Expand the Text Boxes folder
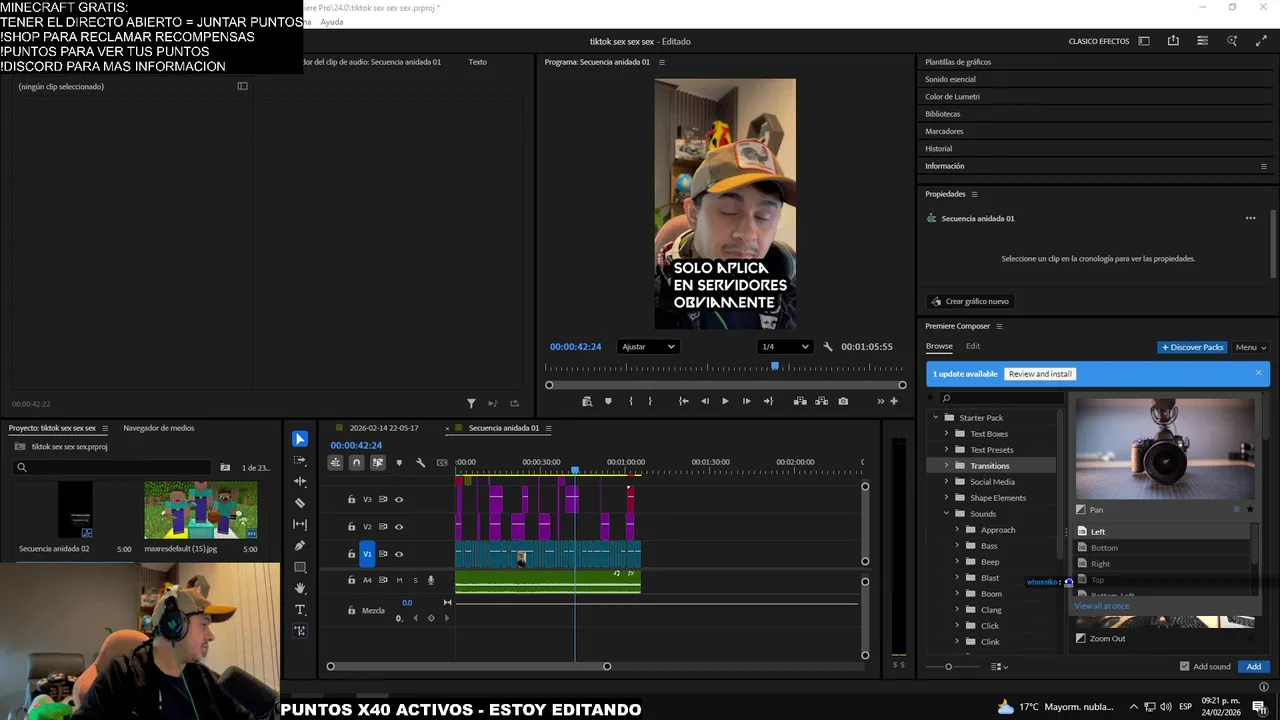 [946, 434]
